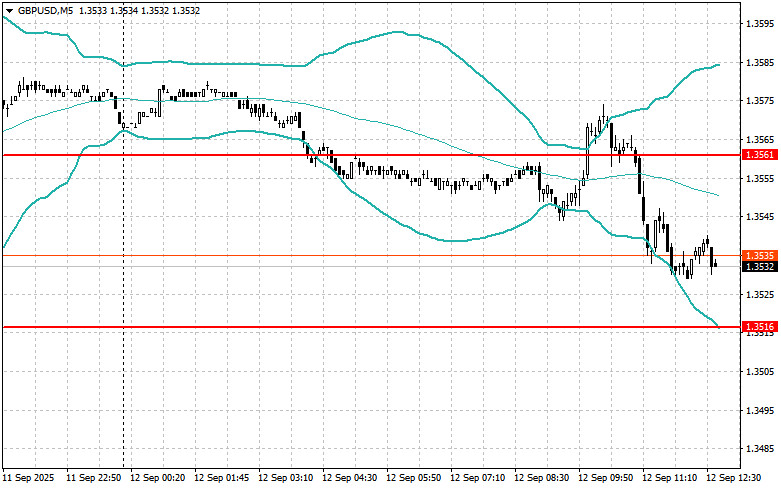Click the '12 Sep 03:10' time axis label
The width and height of the screenshot is (781, 489).
pyautogui.click(x=285, y=478)
